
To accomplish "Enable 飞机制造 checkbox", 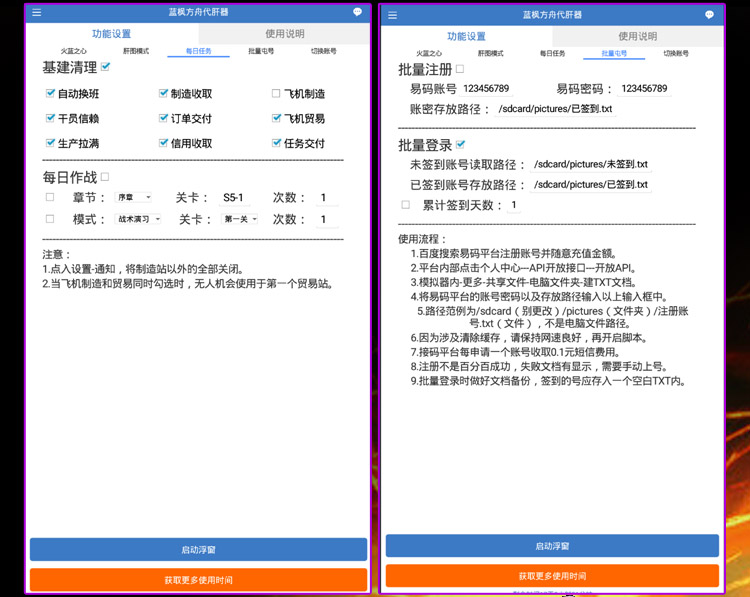I will coord(276,93).
